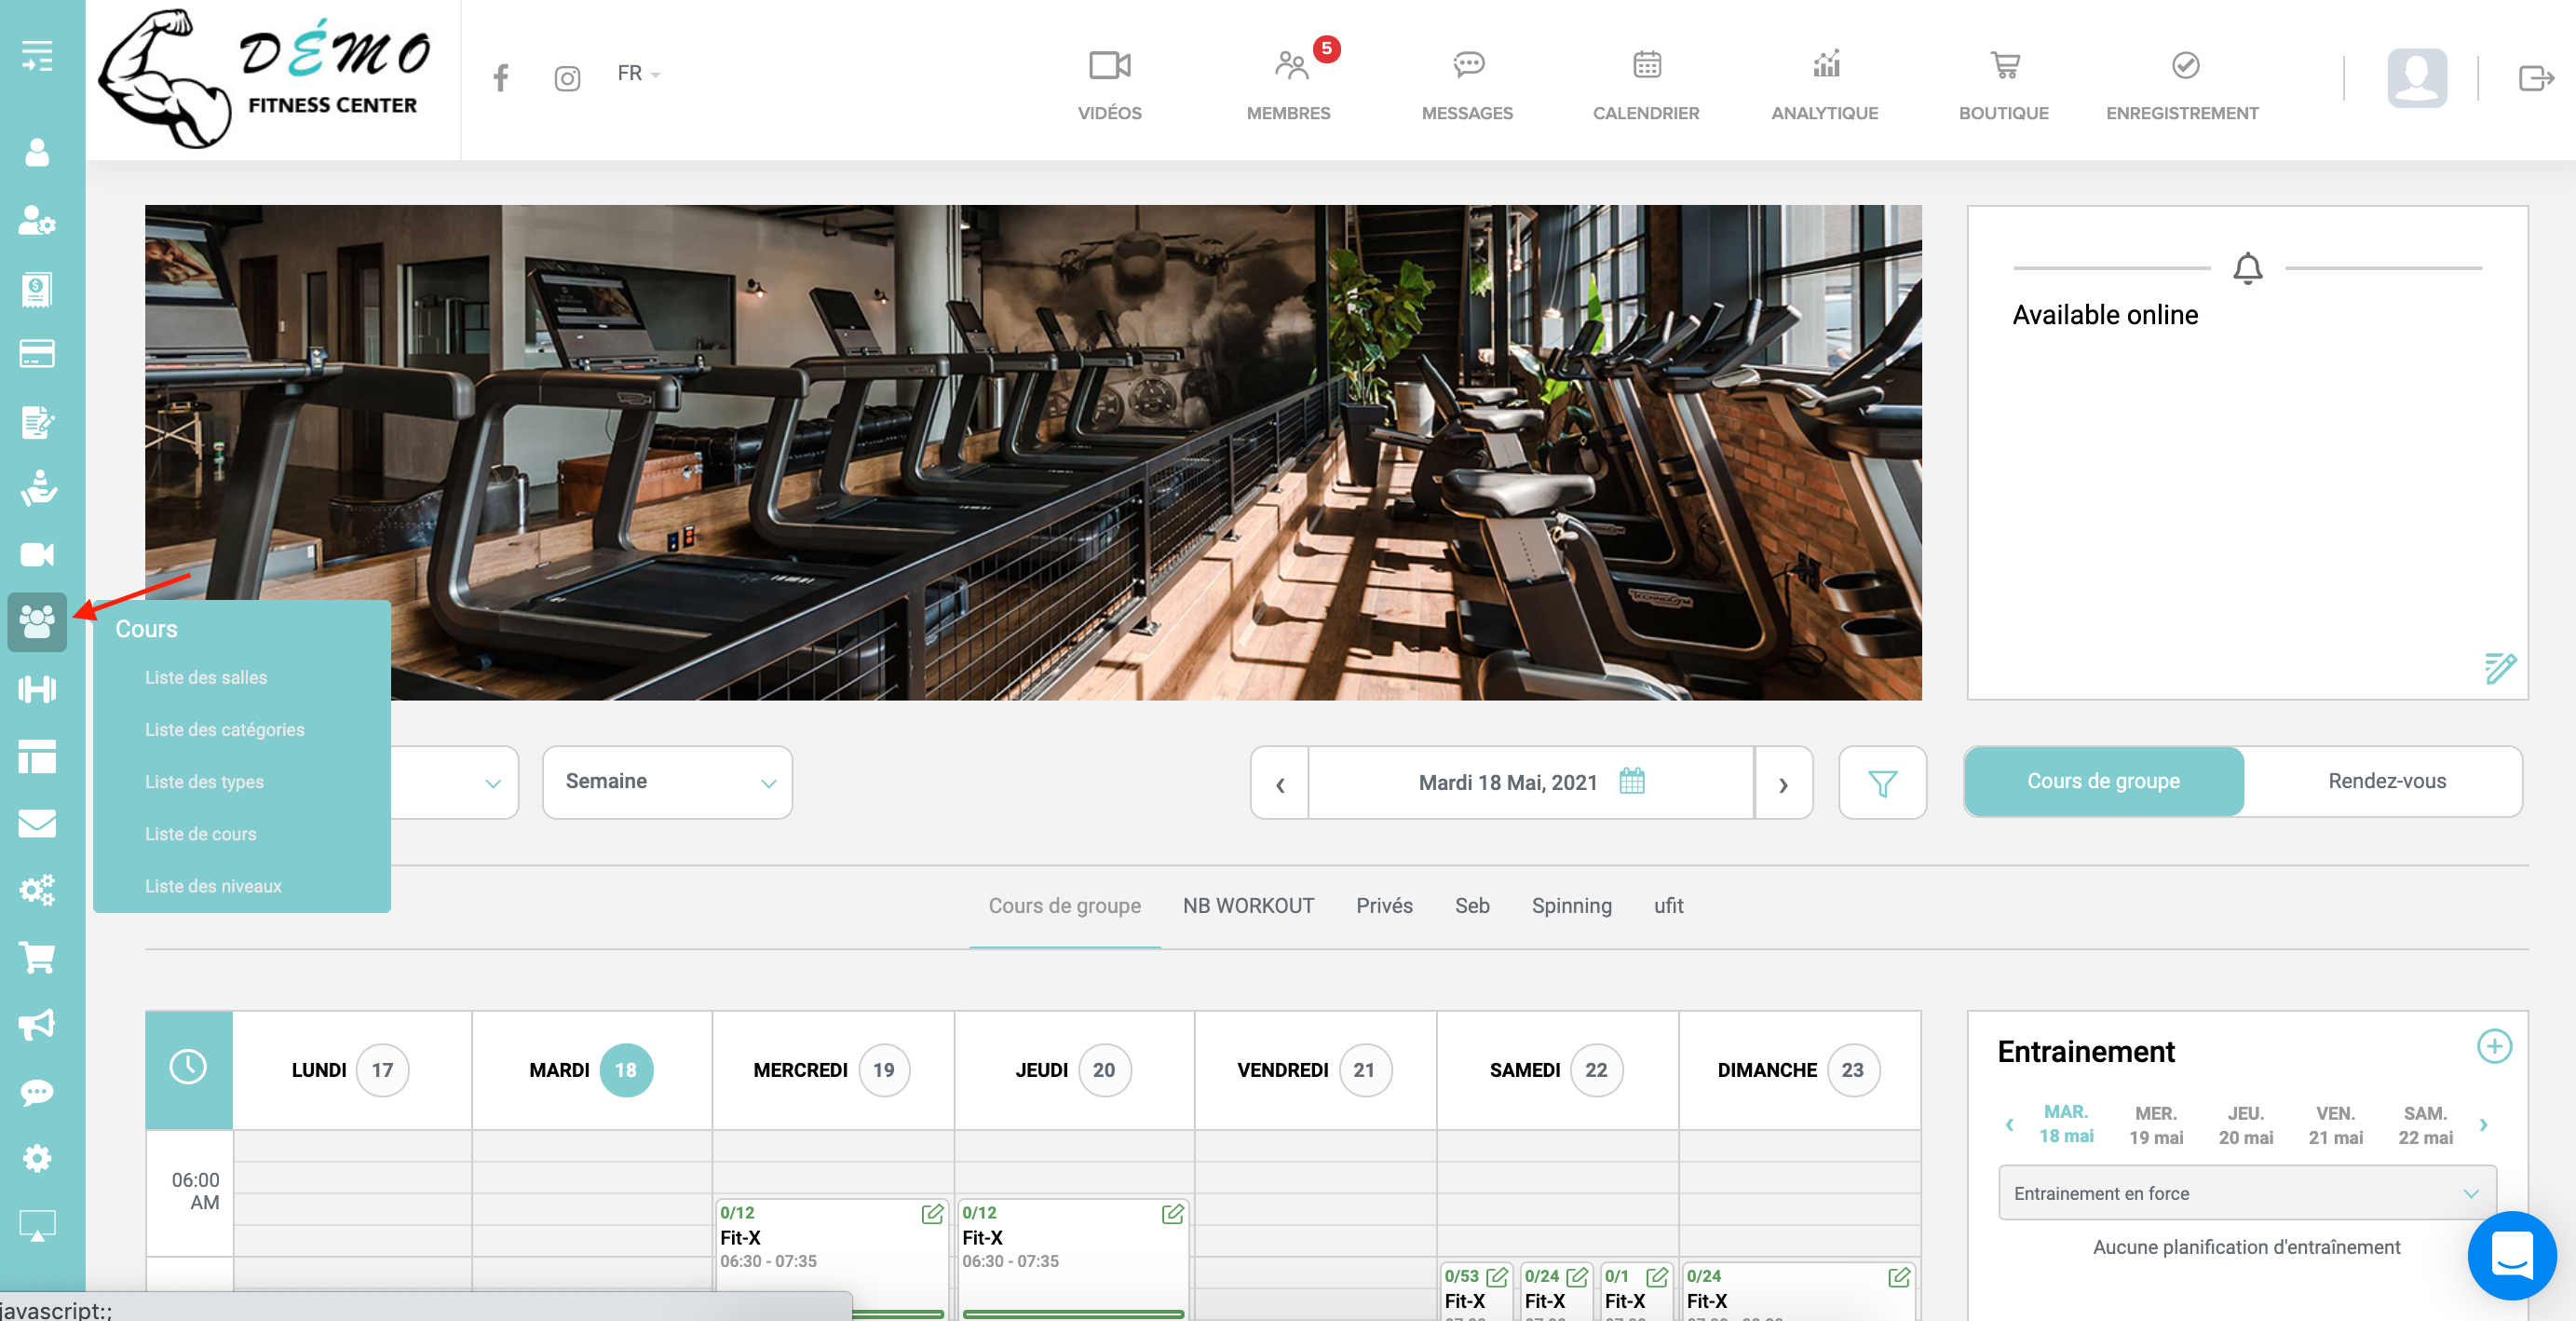Expand Entrainement en force dropdown
The width and height of the screenshot is (2576, 1321).
[2246, 1193]
